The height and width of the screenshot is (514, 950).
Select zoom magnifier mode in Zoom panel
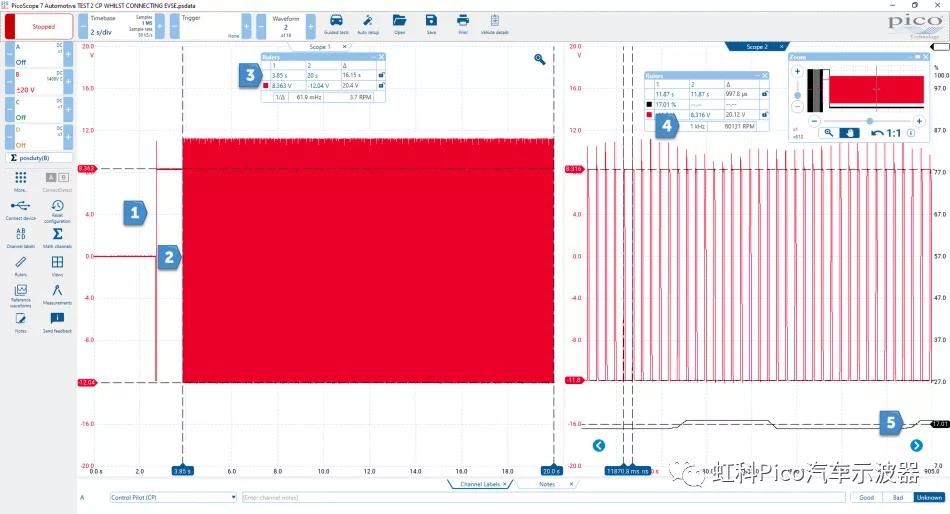coord(829,133)
